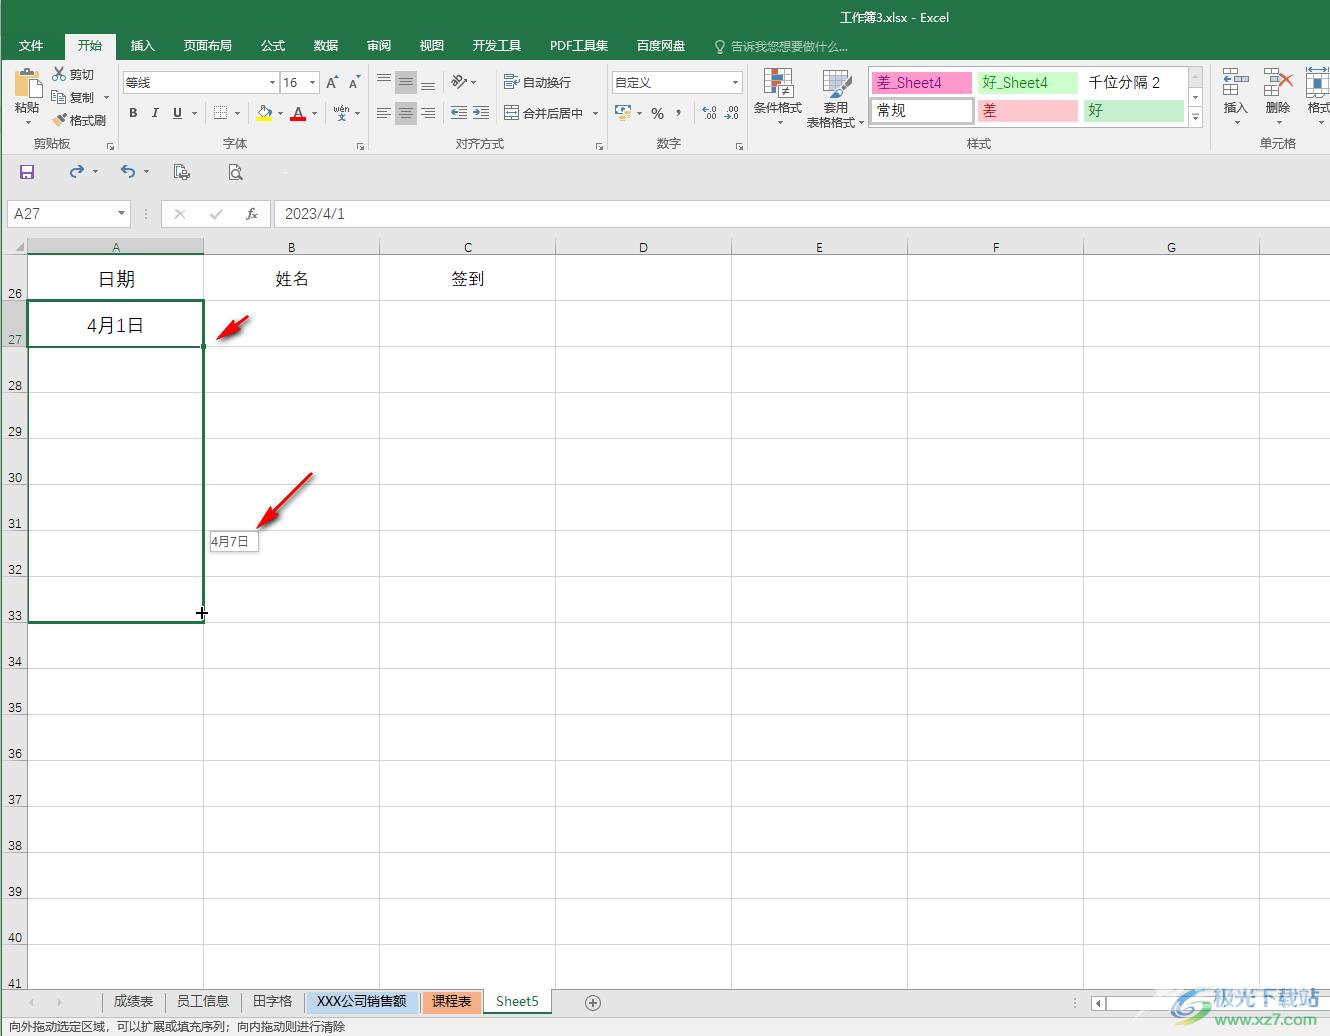Apply the 千位分隔 2 cell style
This screenshot has height=1036, width=1330.
(x=1134, y=83)
